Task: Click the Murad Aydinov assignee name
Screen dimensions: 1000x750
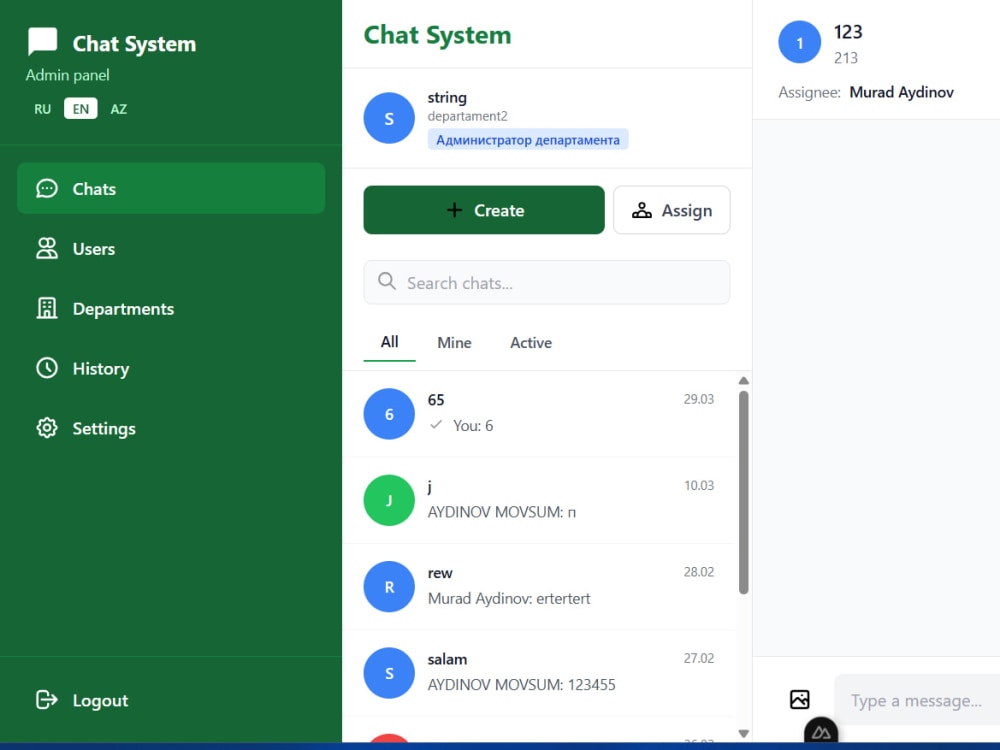Action: [x=901, y=92]
